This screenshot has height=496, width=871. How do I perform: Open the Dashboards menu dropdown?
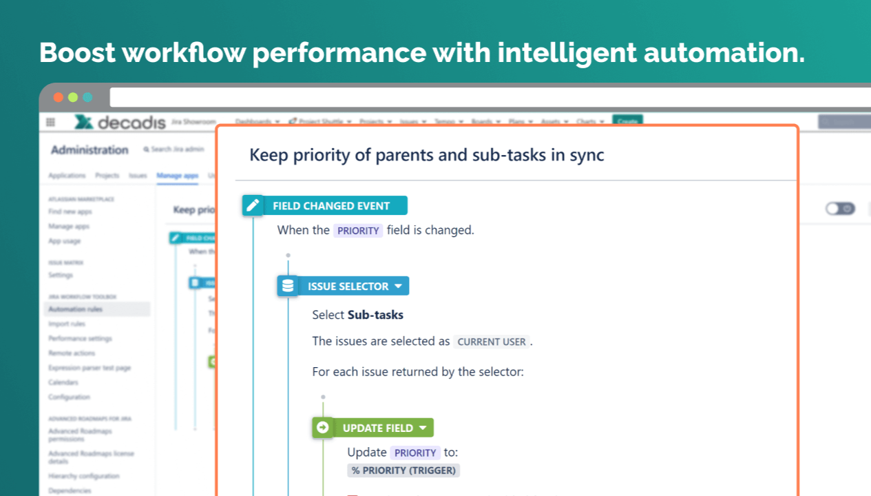[258, 122]
